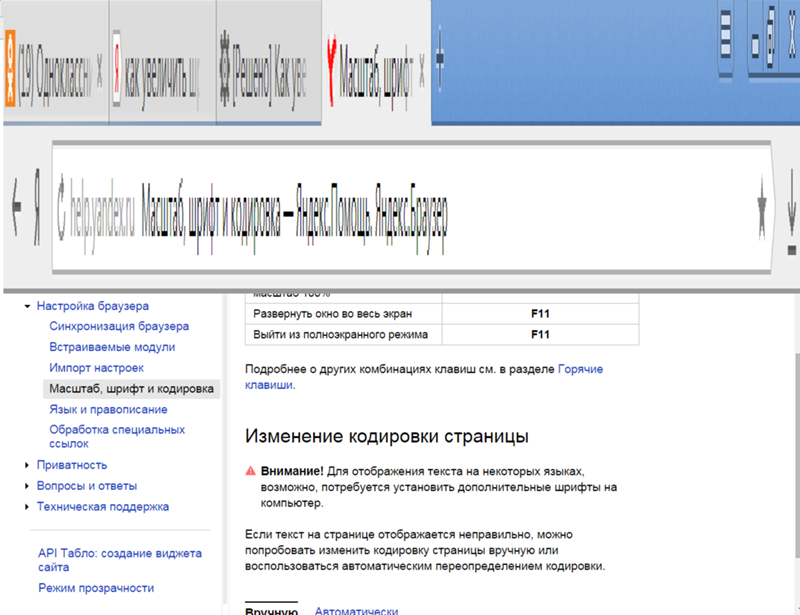
Task: Click the "Развернуть окно во весь экран" cell
Action: (x=343, y=314)
